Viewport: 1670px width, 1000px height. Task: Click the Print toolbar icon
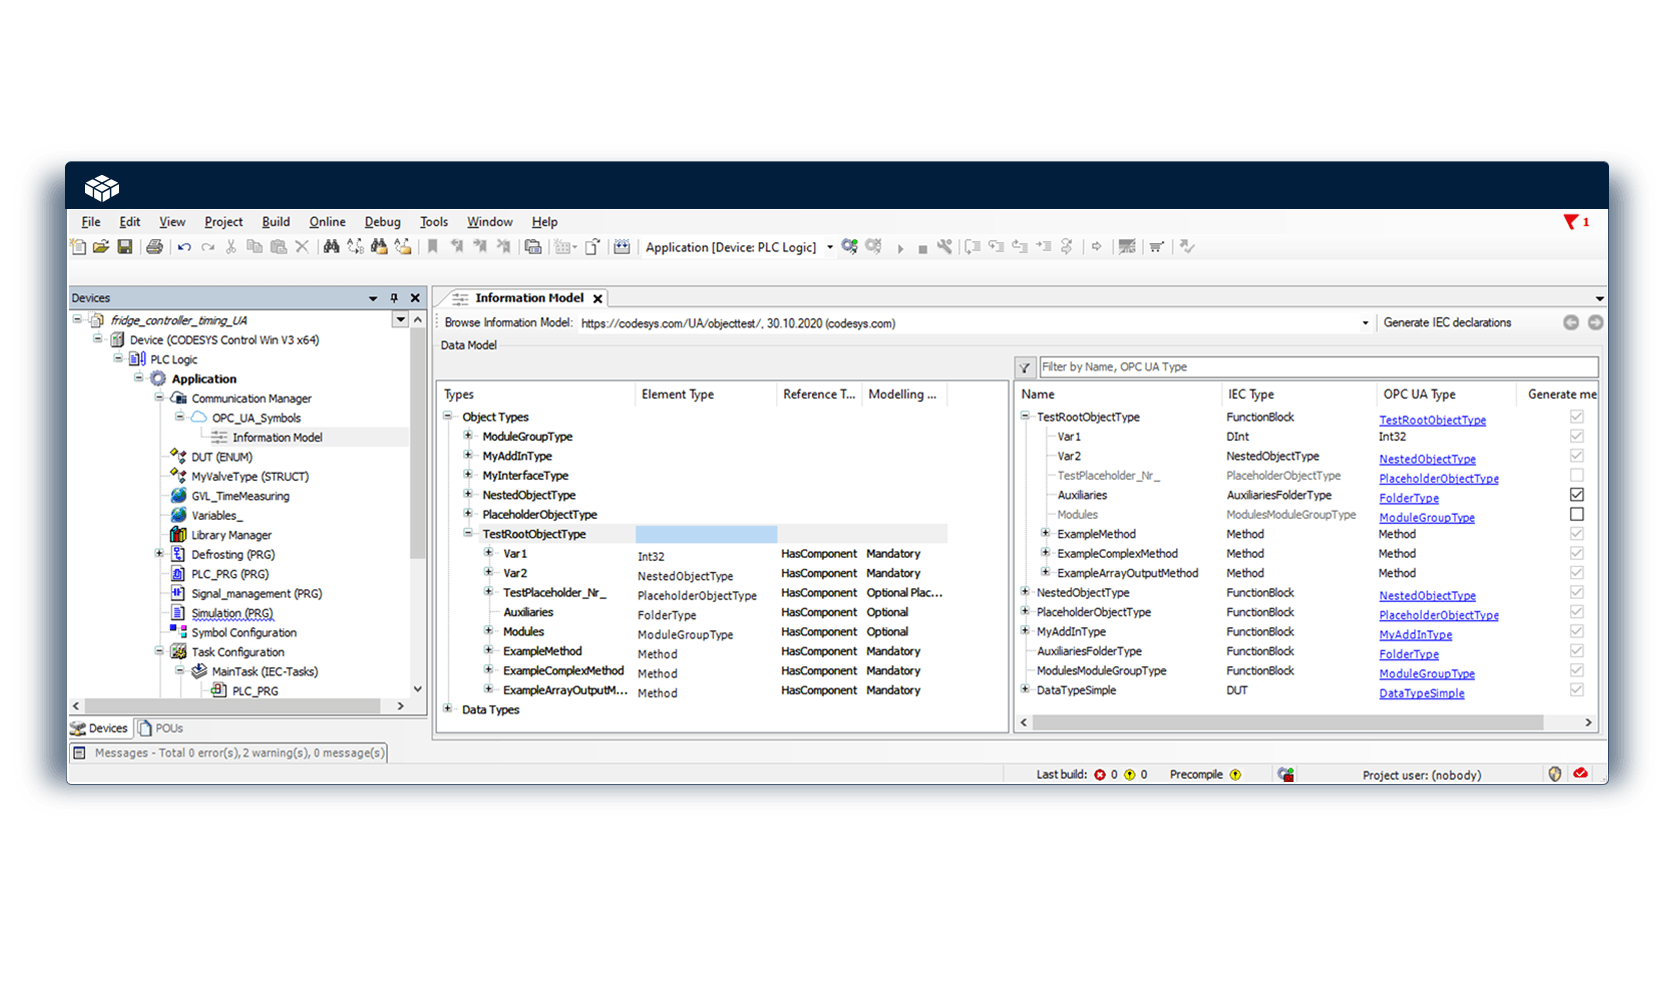[x=154, y=247]
